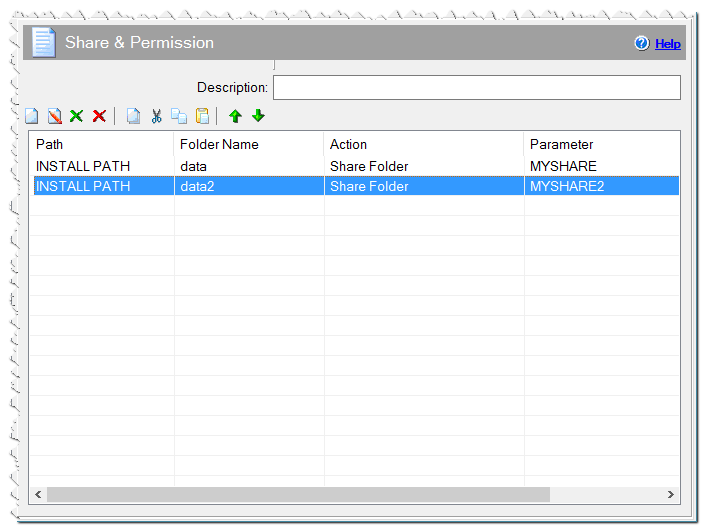Screen dimensions: 701x526
Task: Click the horizontal scrollbar right arrow
Action: pos(671,494)
